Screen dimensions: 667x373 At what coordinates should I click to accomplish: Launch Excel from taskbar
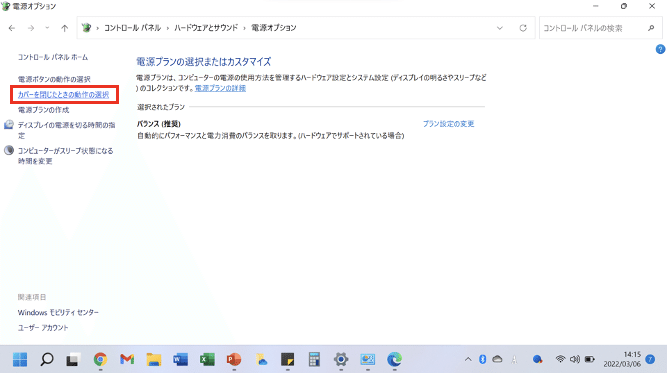pyautogui.click(x=207, y=359)
